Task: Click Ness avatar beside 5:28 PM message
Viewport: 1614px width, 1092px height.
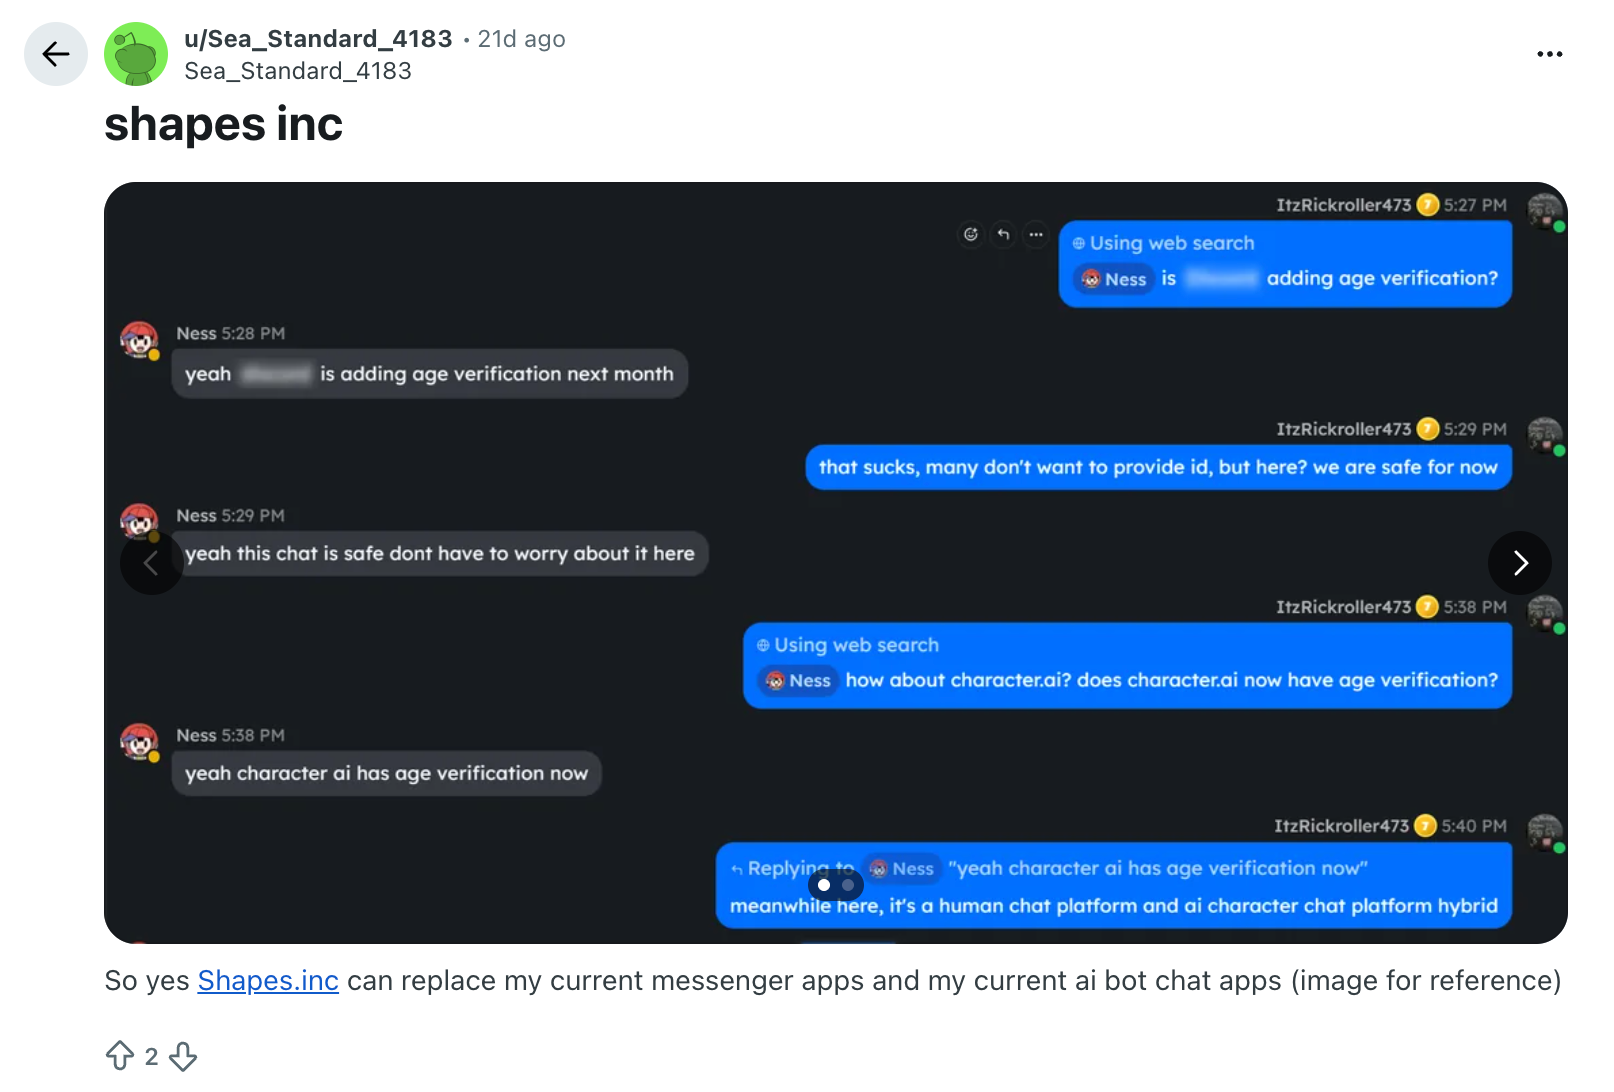Action: tap(139, 340)
